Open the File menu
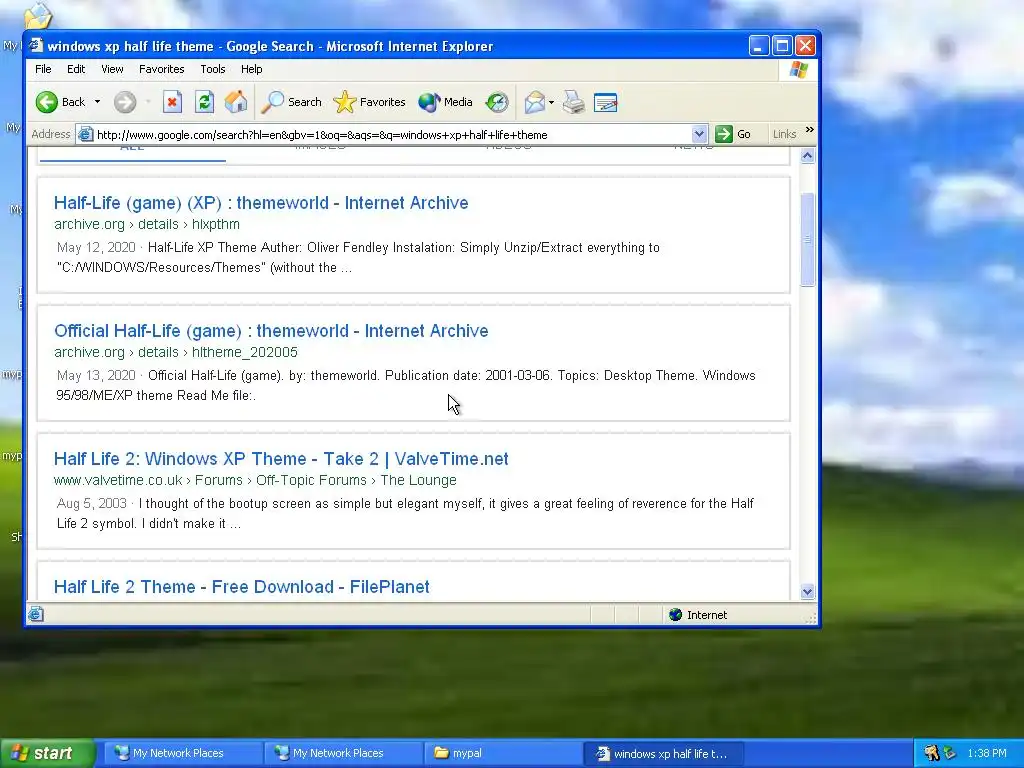Image resolution: width=1024 pixels, height=768 pixels. point(43,69)
